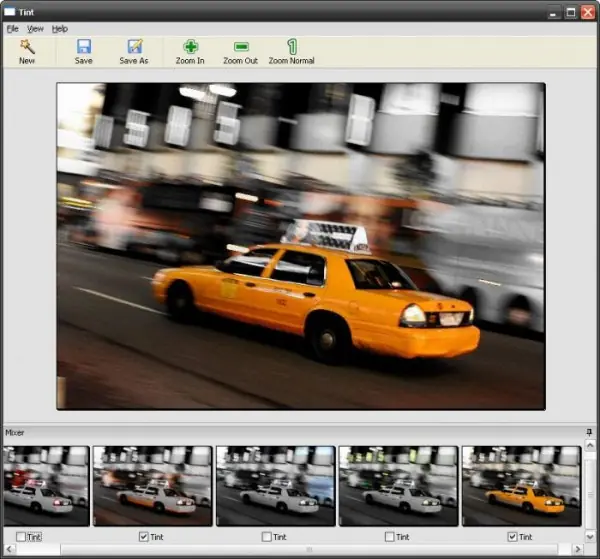Save the image using the Save icon
600x559 pixels.
pyautogui.click(x=84, y=46)
